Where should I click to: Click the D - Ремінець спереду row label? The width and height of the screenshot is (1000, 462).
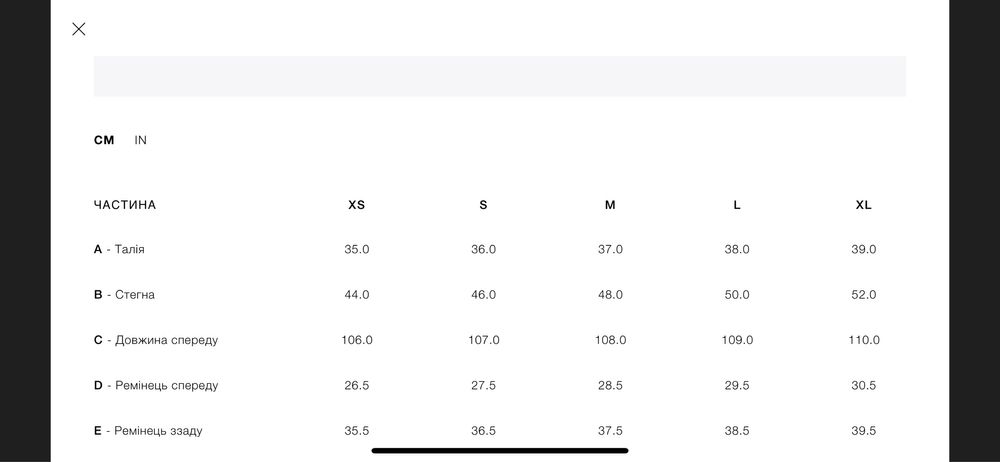point(156,385)
